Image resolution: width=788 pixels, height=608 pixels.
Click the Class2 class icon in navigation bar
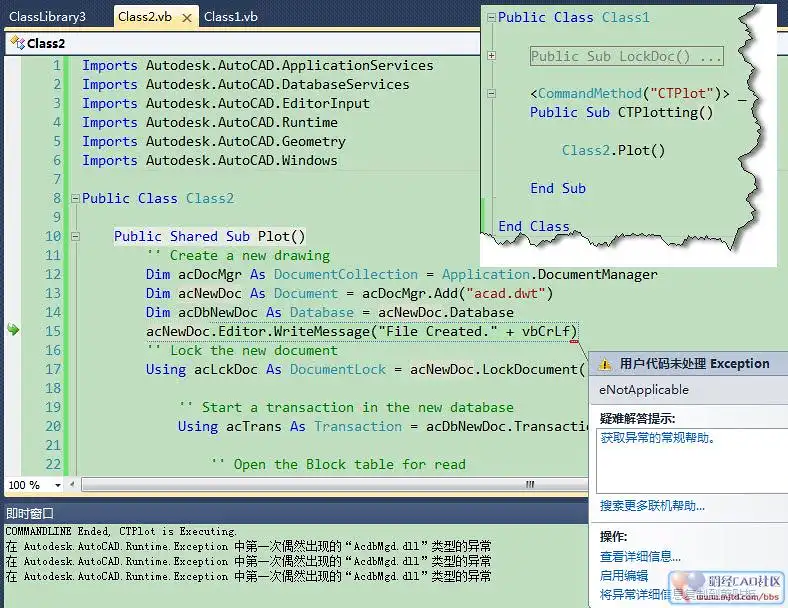click(x=18, y=43)
